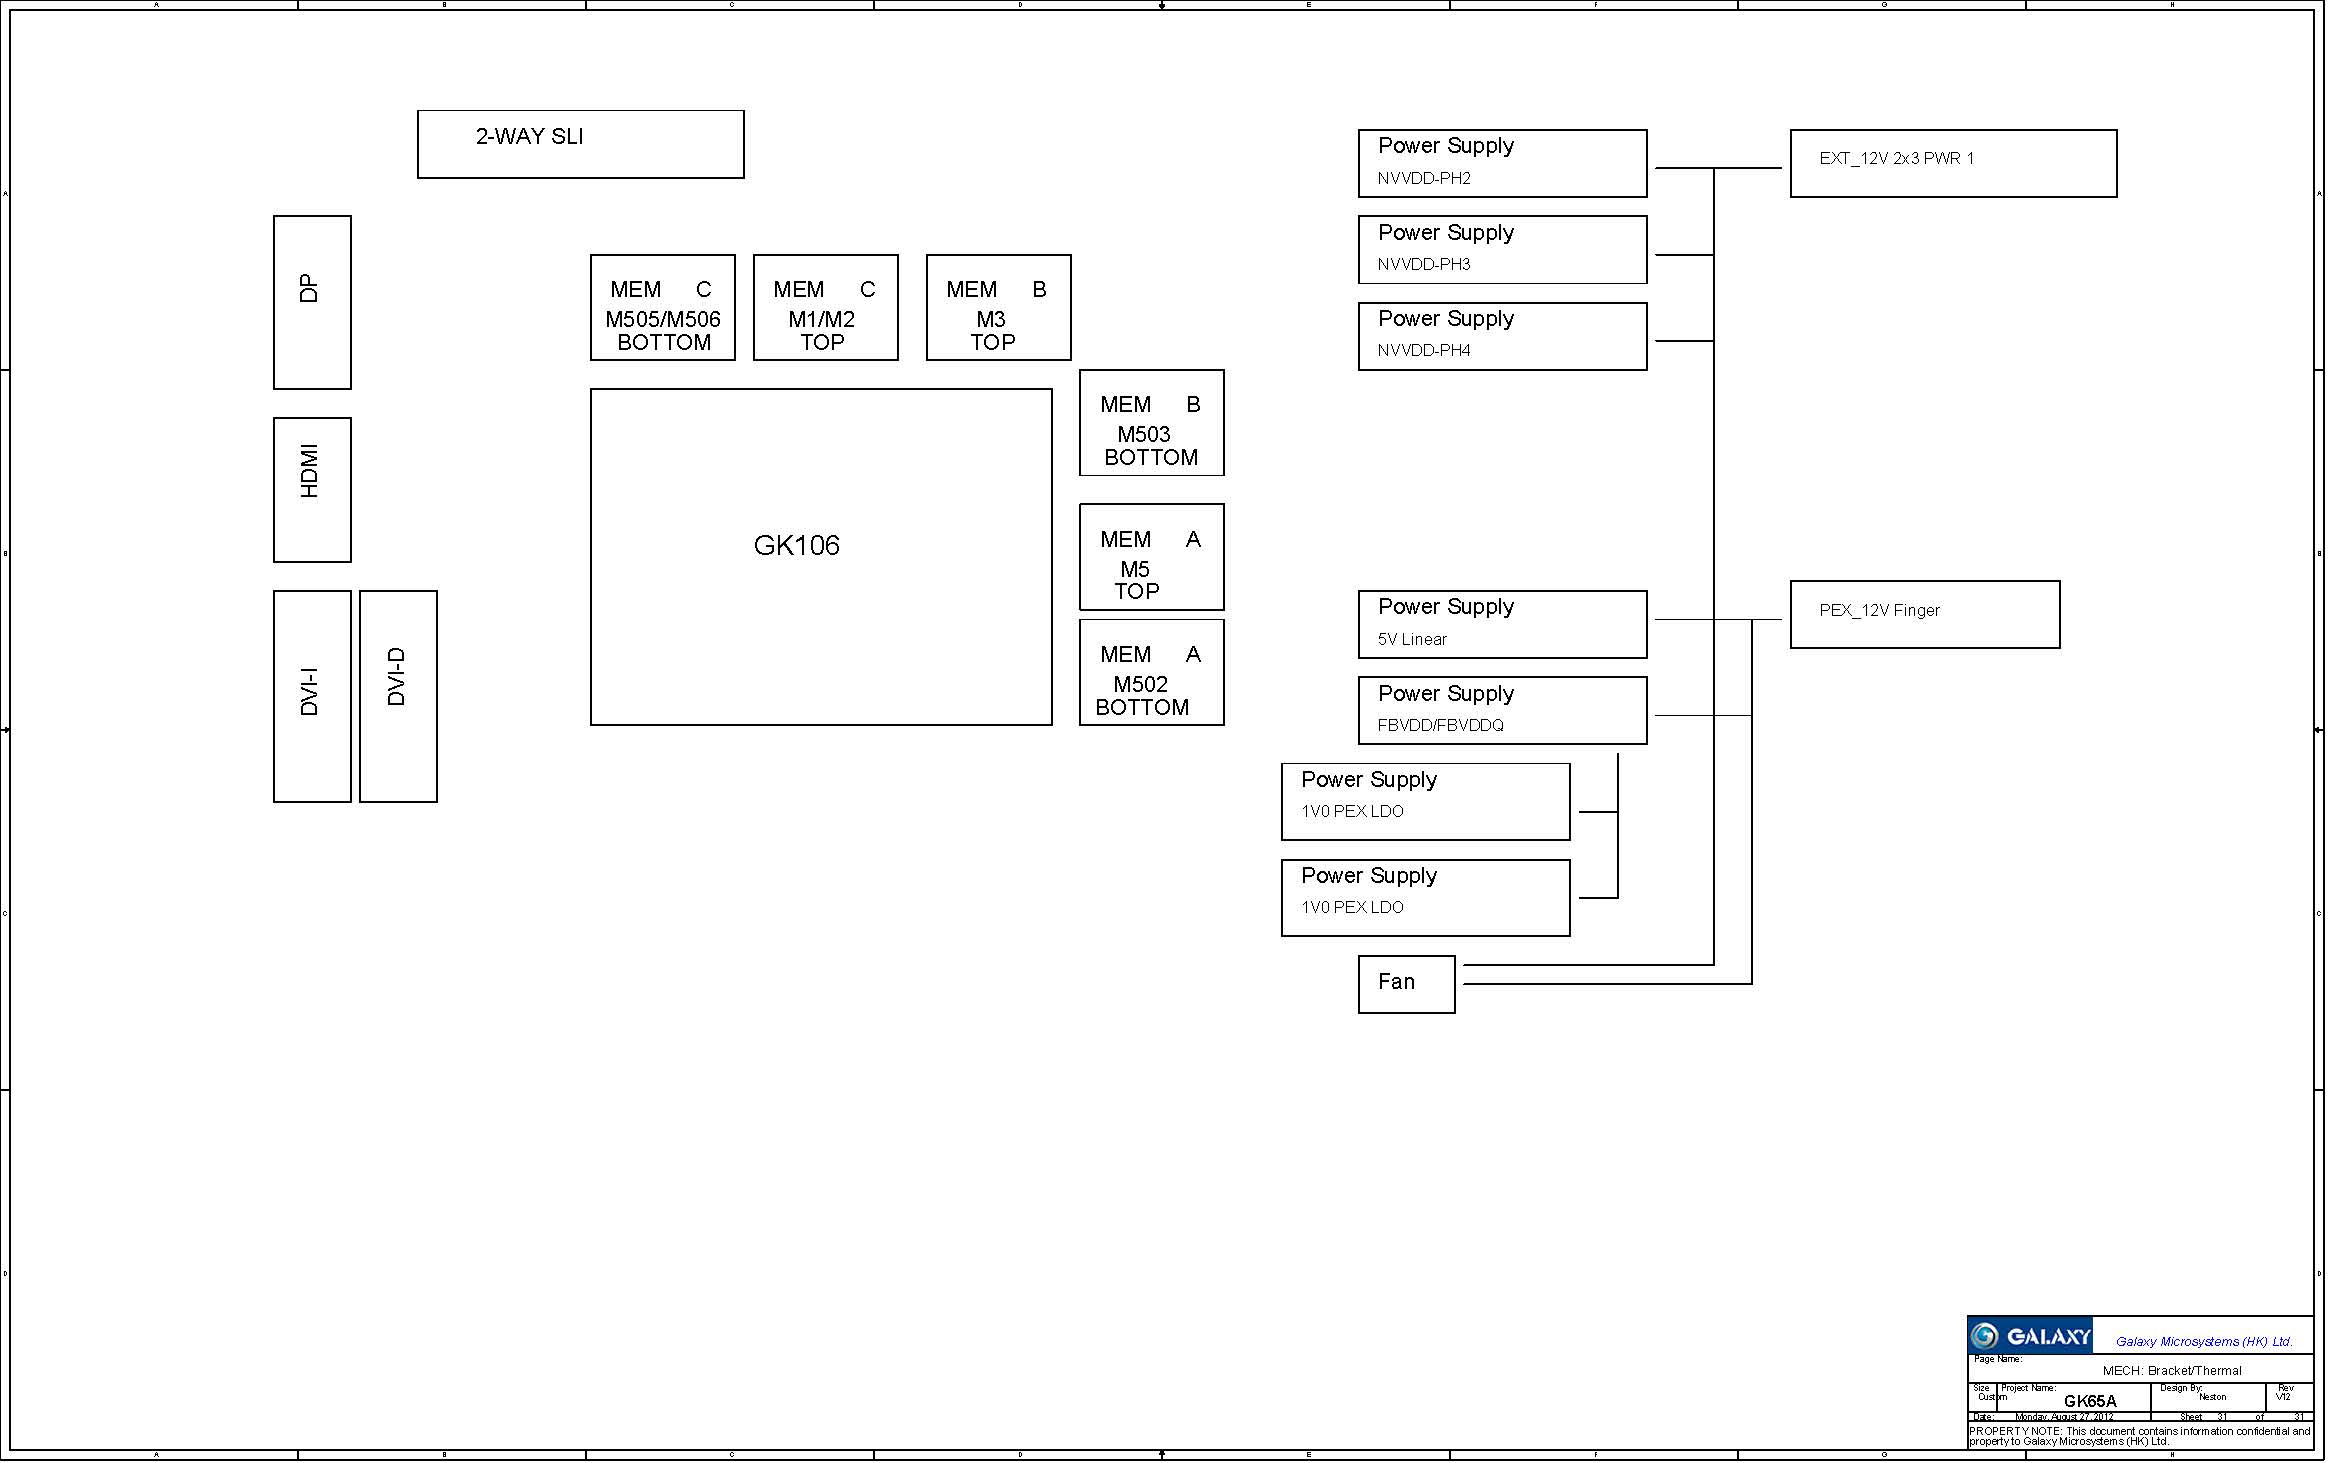This screenshot has width=2336, height=1463.
Task: Click the NVVDD-PH2 Power Supply block
Action: coord(1501,163)
